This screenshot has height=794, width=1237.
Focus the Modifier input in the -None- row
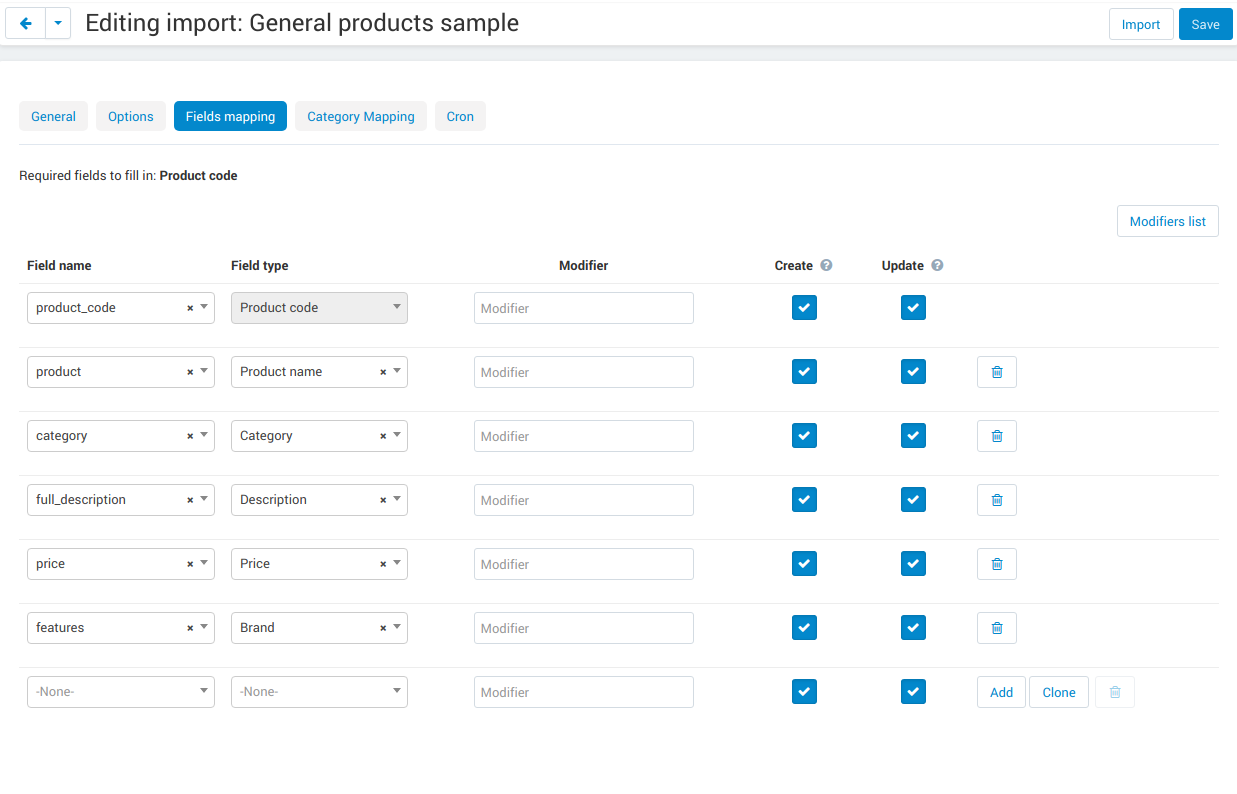point(584,692)
